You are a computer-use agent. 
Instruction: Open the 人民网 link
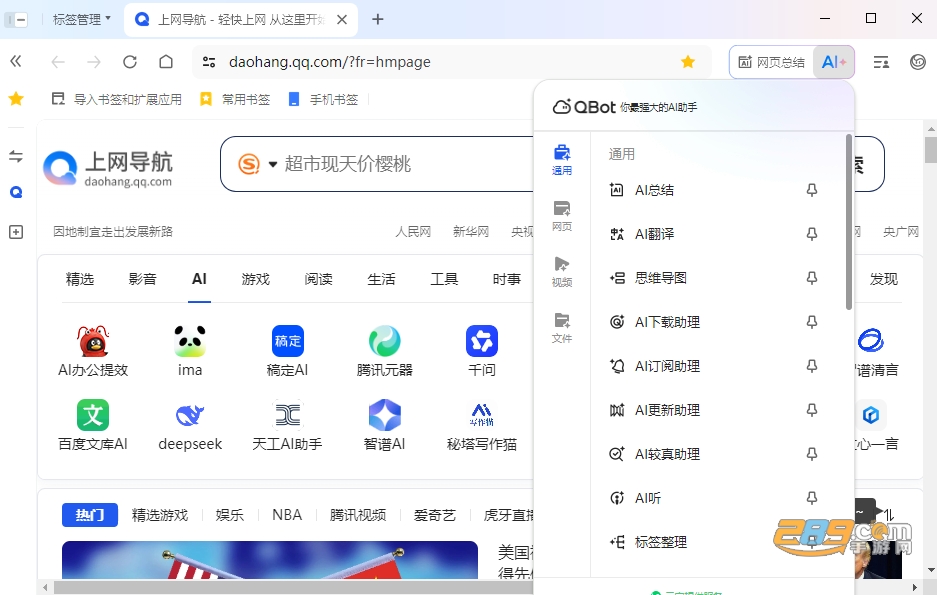coord(413,232)
